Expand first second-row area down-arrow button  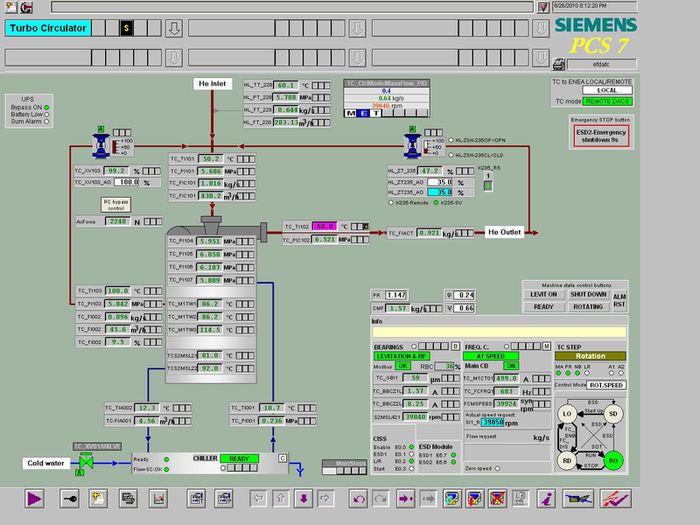[174, 58]
